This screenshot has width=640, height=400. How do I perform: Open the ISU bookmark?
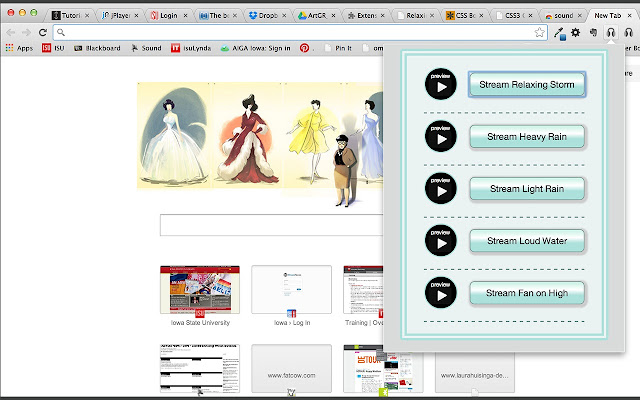[x=53, y=48]
